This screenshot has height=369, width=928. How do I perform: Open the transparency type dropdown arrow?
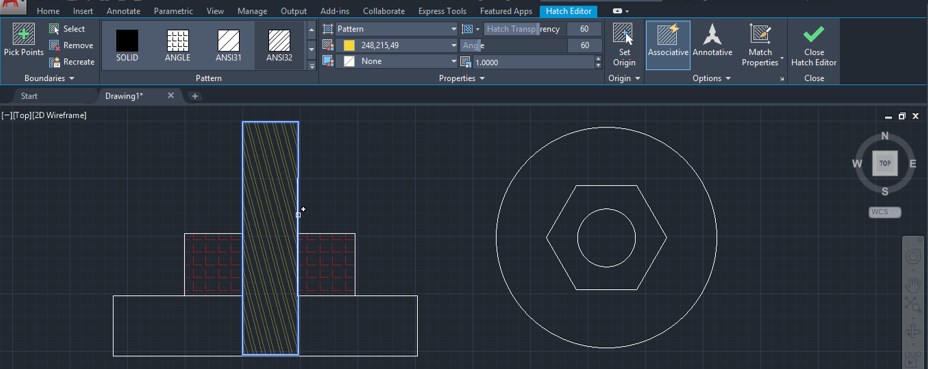[x=478, y=28]
